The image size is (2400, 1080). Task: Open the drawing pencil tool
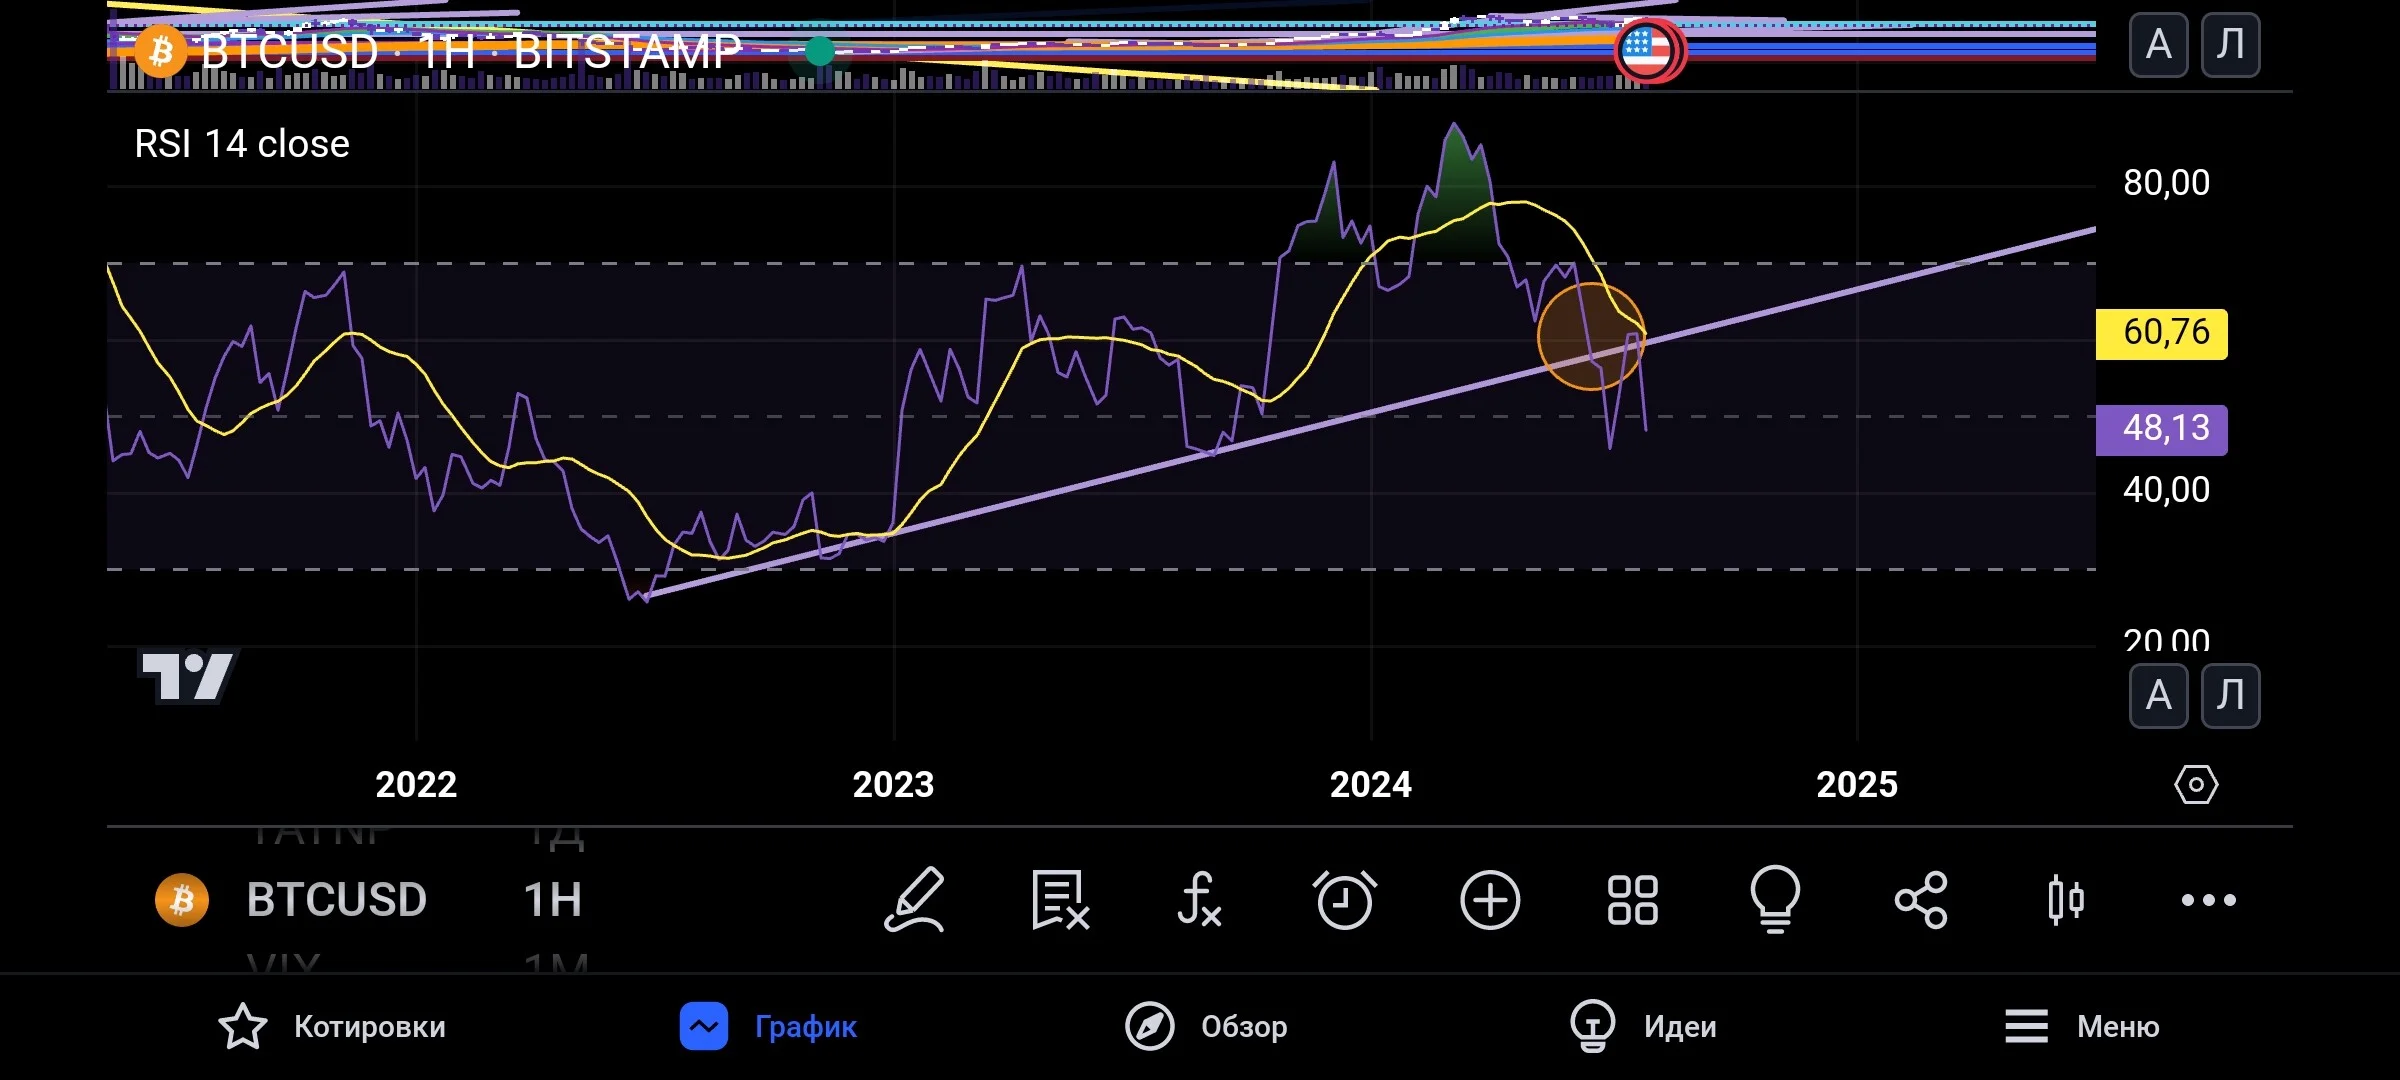pos(915,900)
